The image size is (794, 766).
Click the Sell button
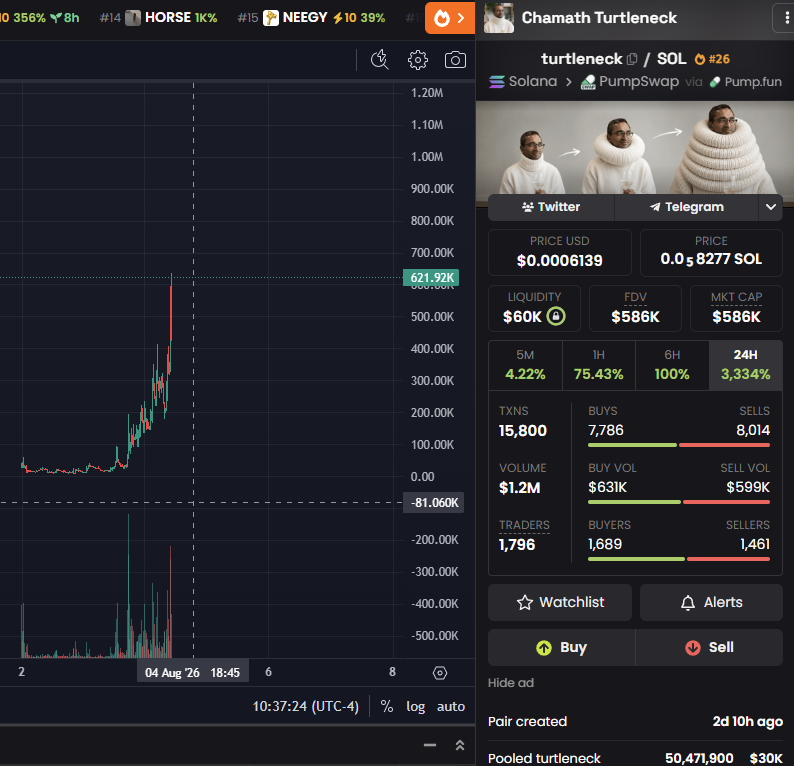(709, 648)
